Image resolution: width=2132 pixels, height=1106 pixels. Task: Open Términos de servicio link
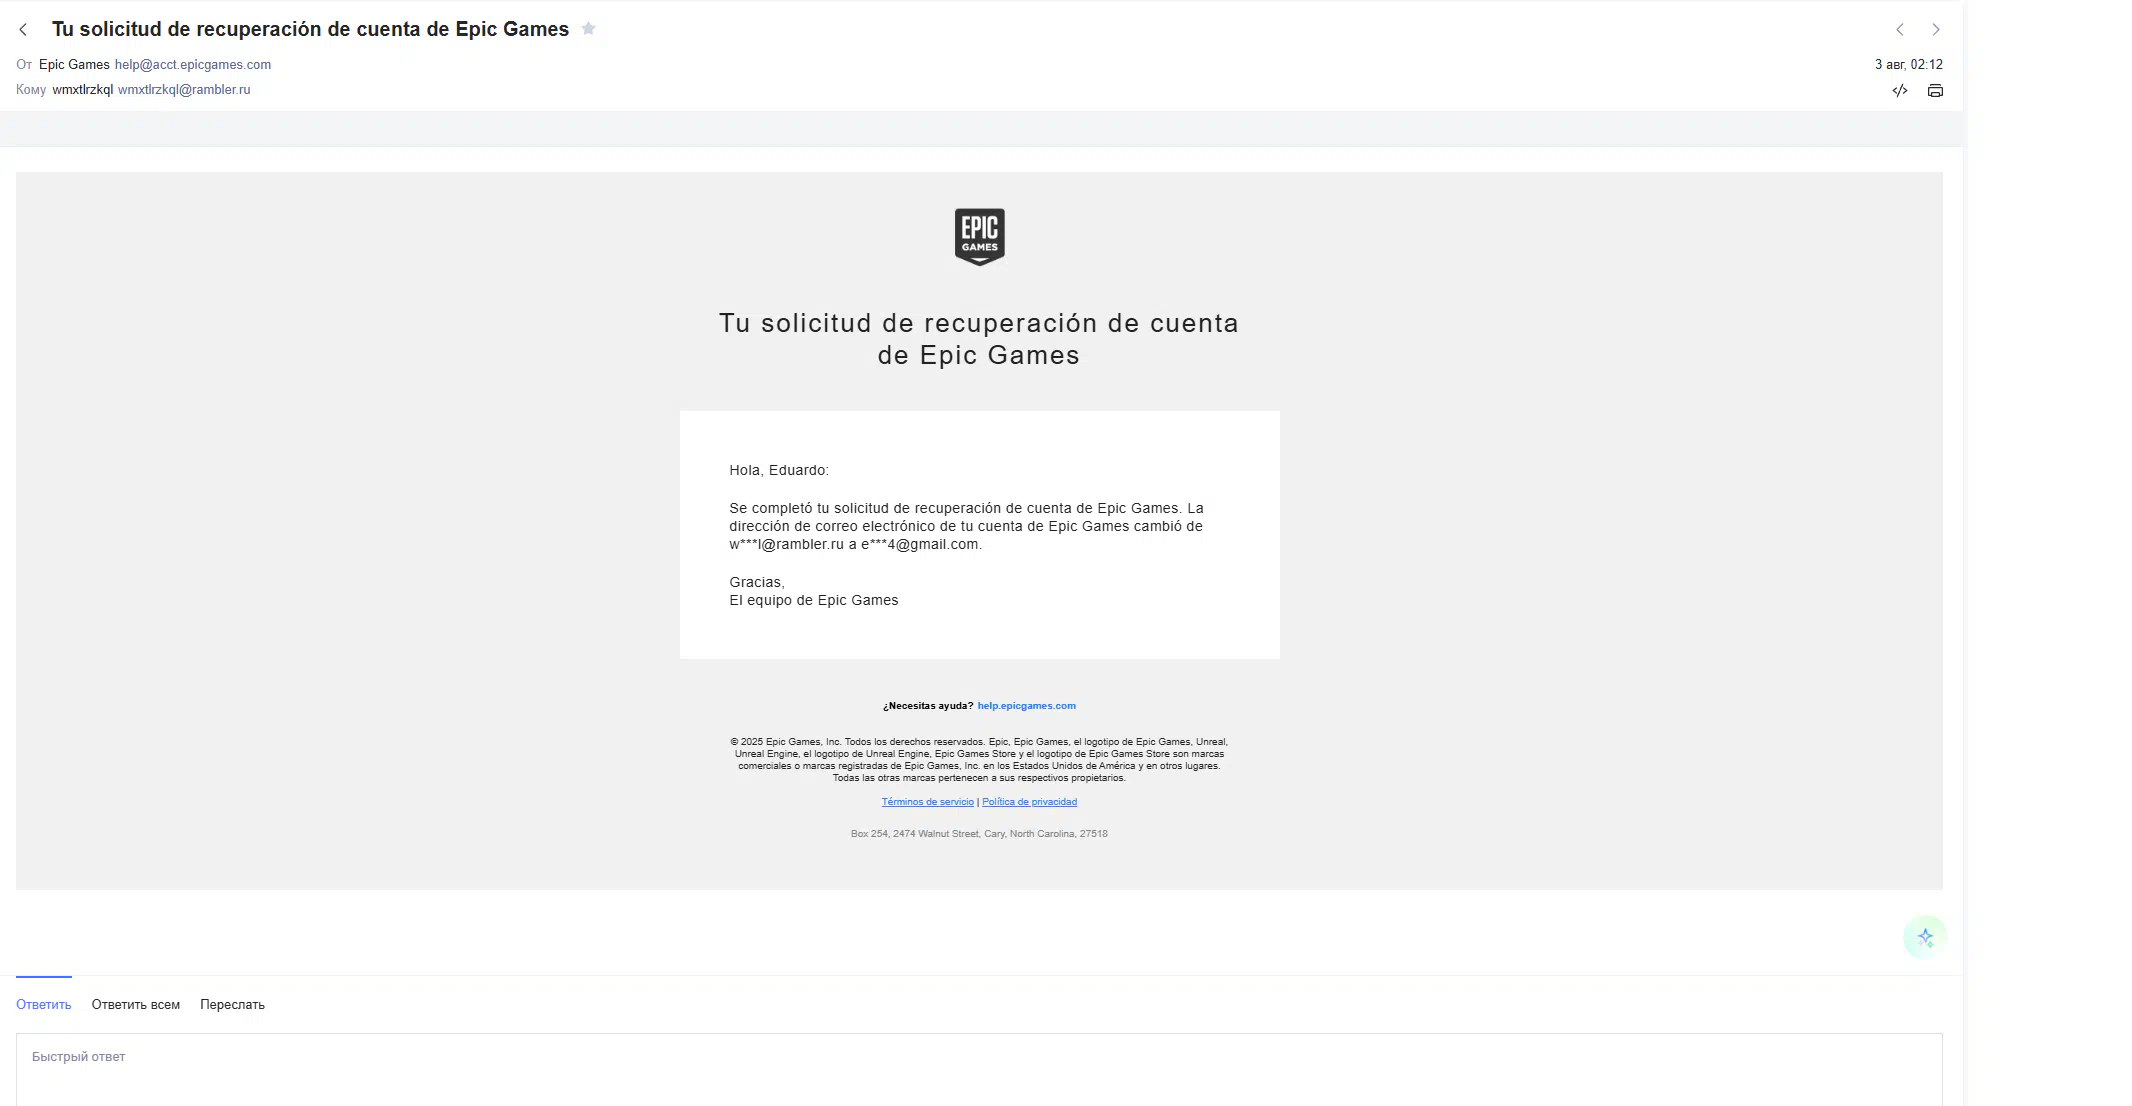[927, 802]
